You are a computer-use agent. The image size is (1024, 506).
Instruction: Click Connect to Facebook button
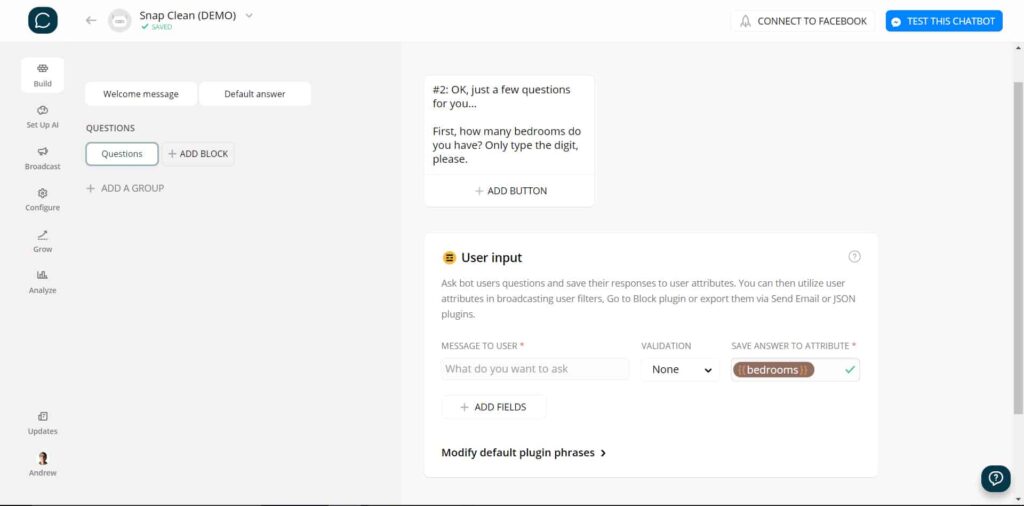click(803, 21)
